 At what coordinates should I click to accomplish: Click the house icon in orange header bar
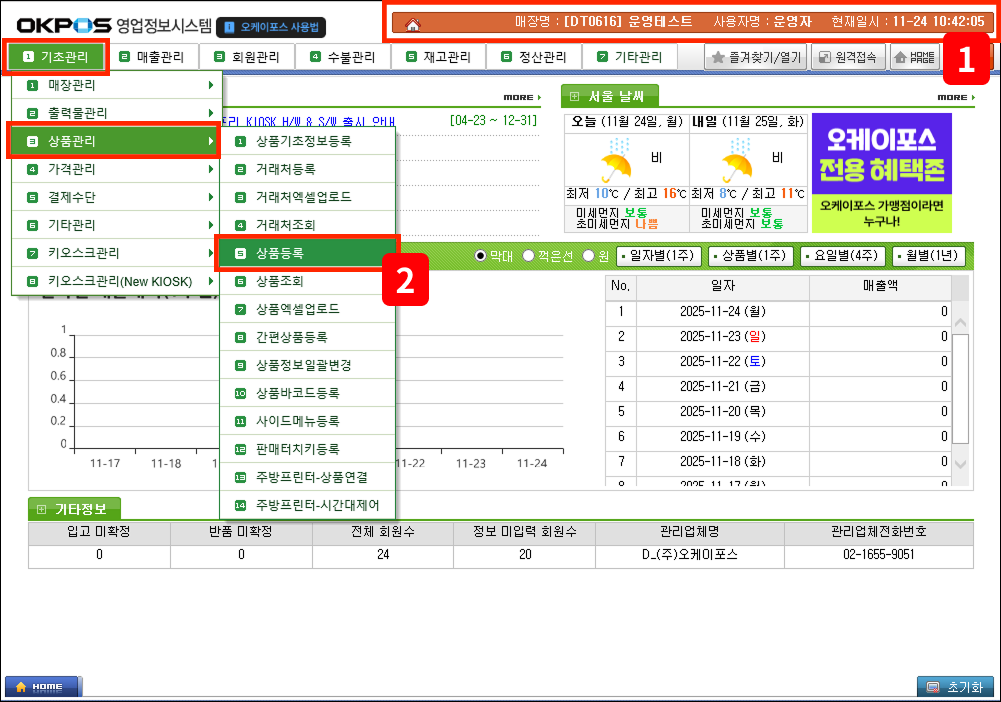(413, 23)
